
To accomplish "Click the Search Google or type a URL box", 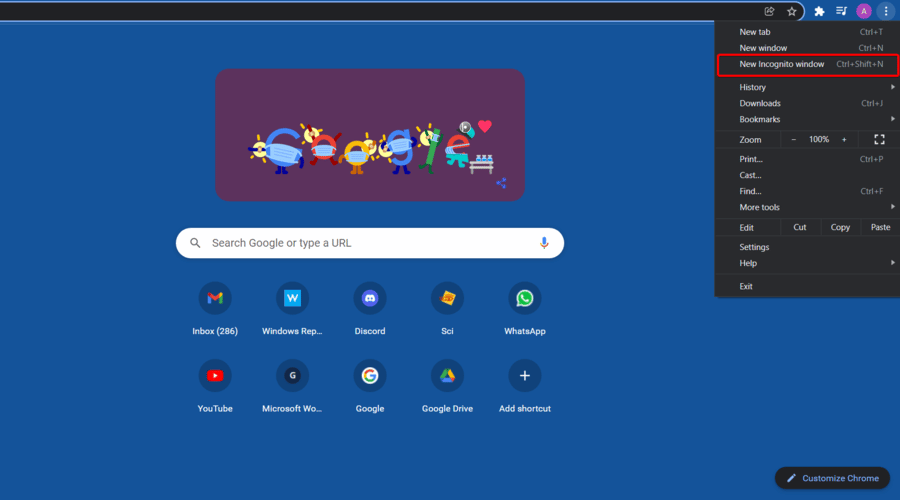I will tap(370, 243).
